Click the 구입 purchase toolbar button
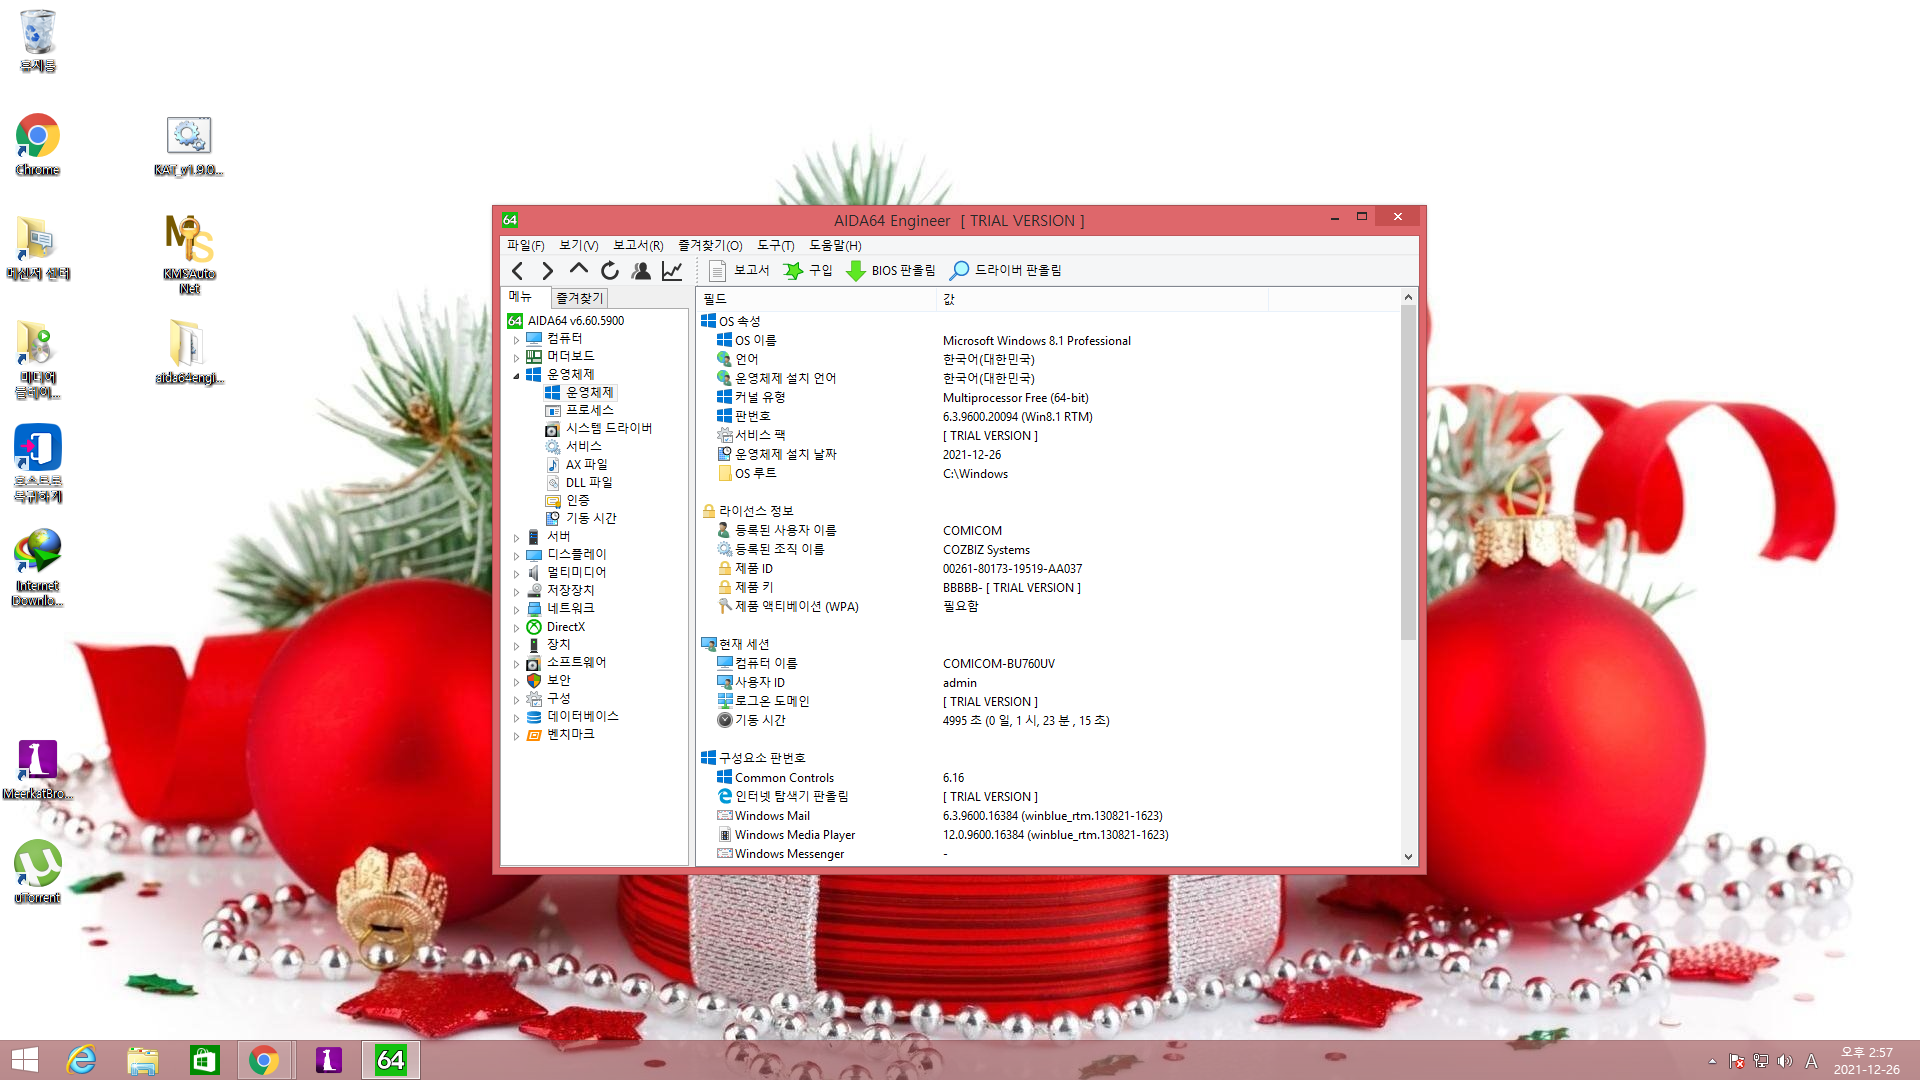Image resolution: width=1920 pixels, height=1080 pixels. point(808,270)
